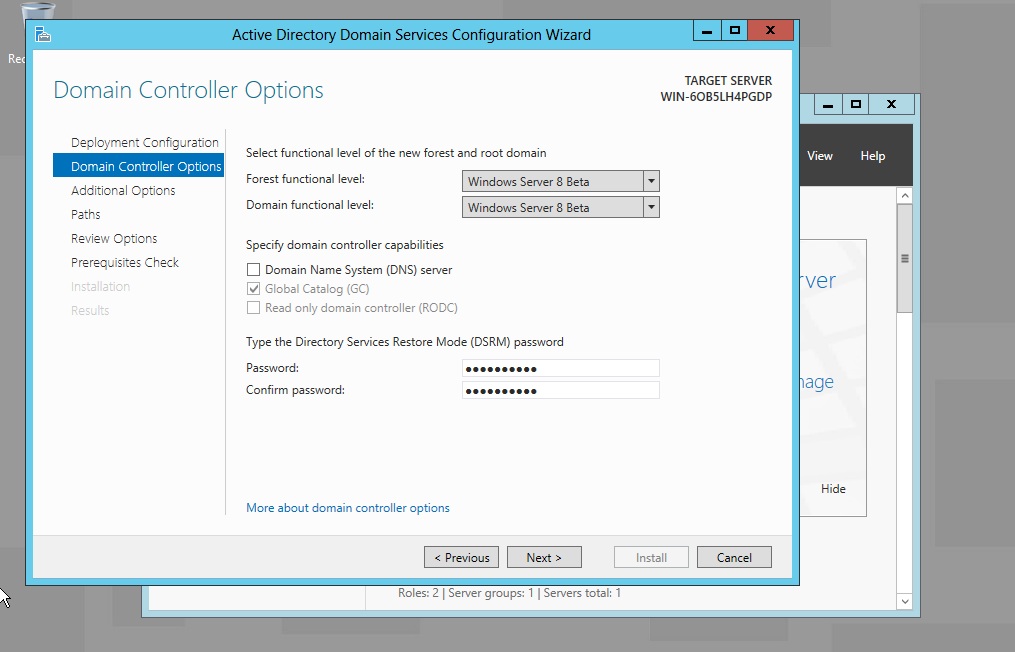Viewport: 1015px width, 652px height.
Task: Click Server Manager scrollbar down arrow
Action: coord(905,601)
